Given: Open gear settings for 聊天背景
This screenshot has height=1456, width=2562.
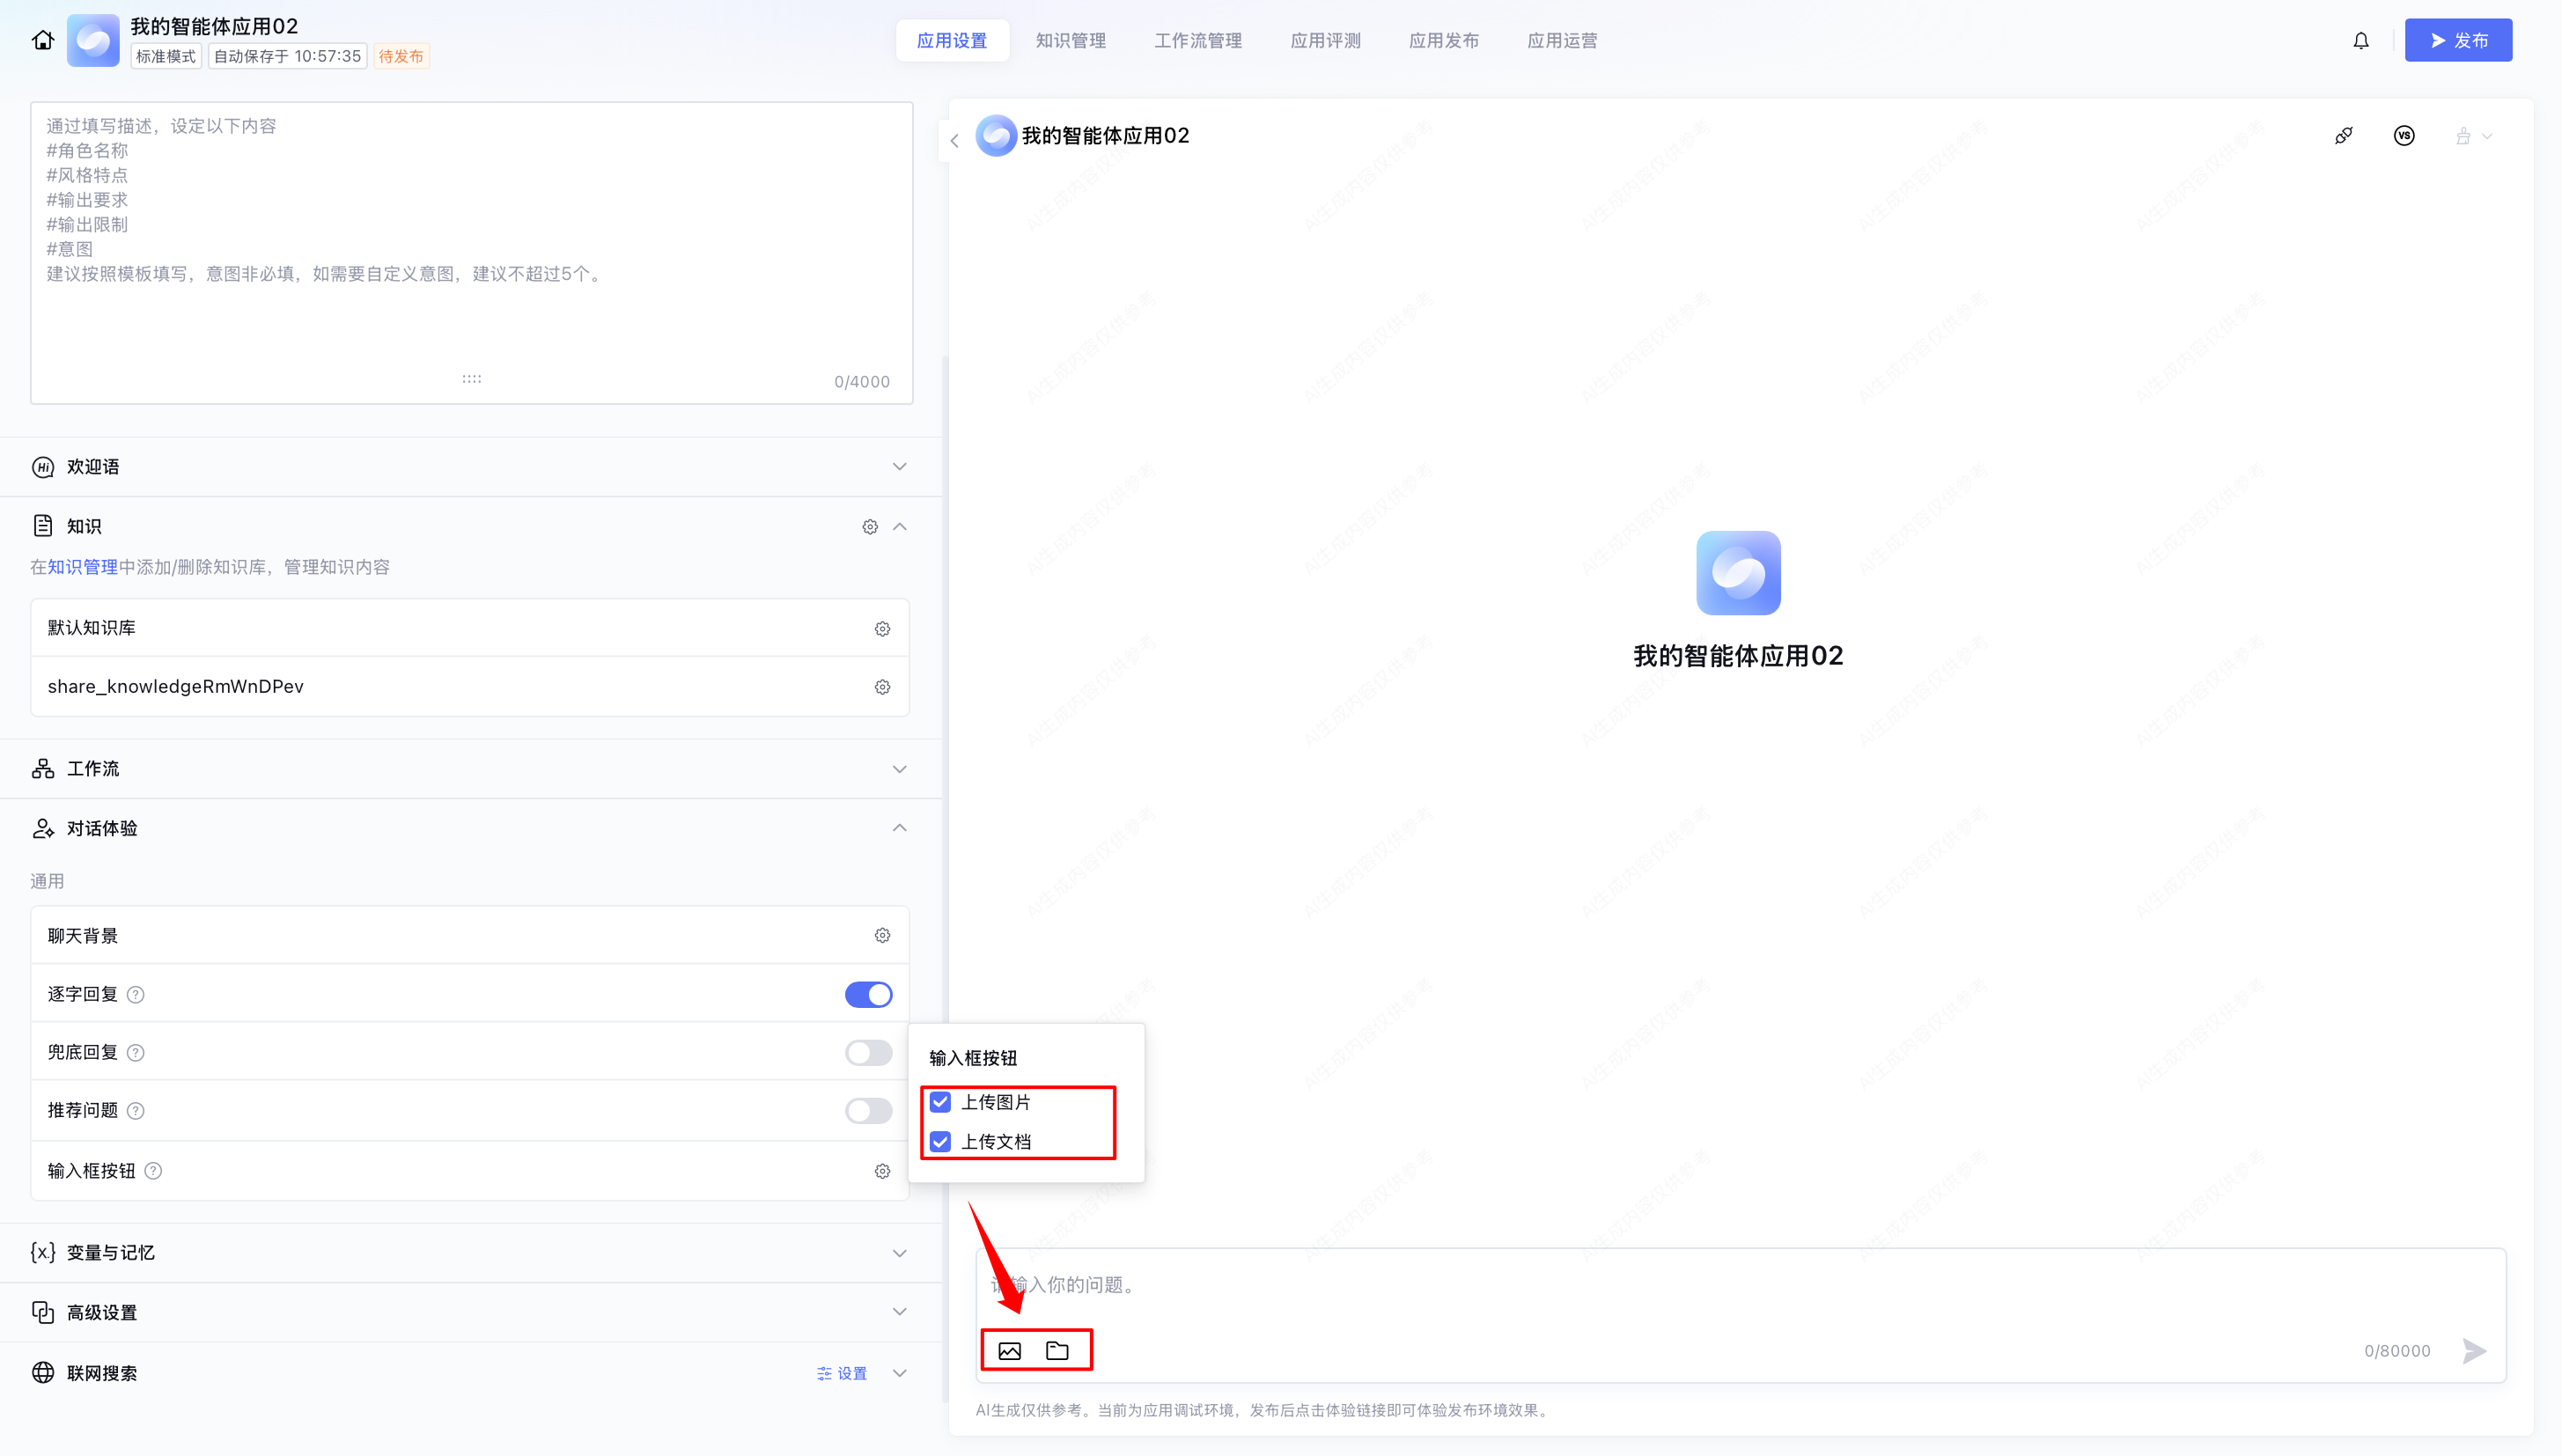Looking at the screenshot, I should [882, 935].
